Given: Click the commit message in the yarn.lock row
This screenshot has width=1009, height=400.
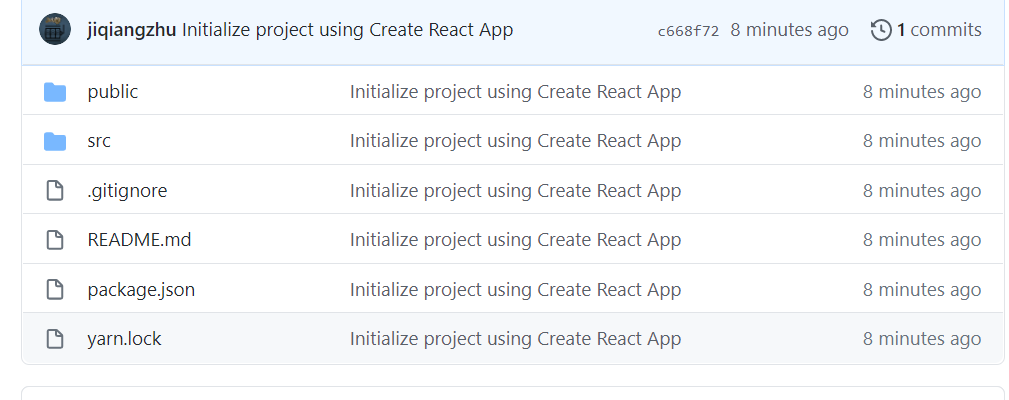Looking at the screenshot, I should [x=515, y=339].
